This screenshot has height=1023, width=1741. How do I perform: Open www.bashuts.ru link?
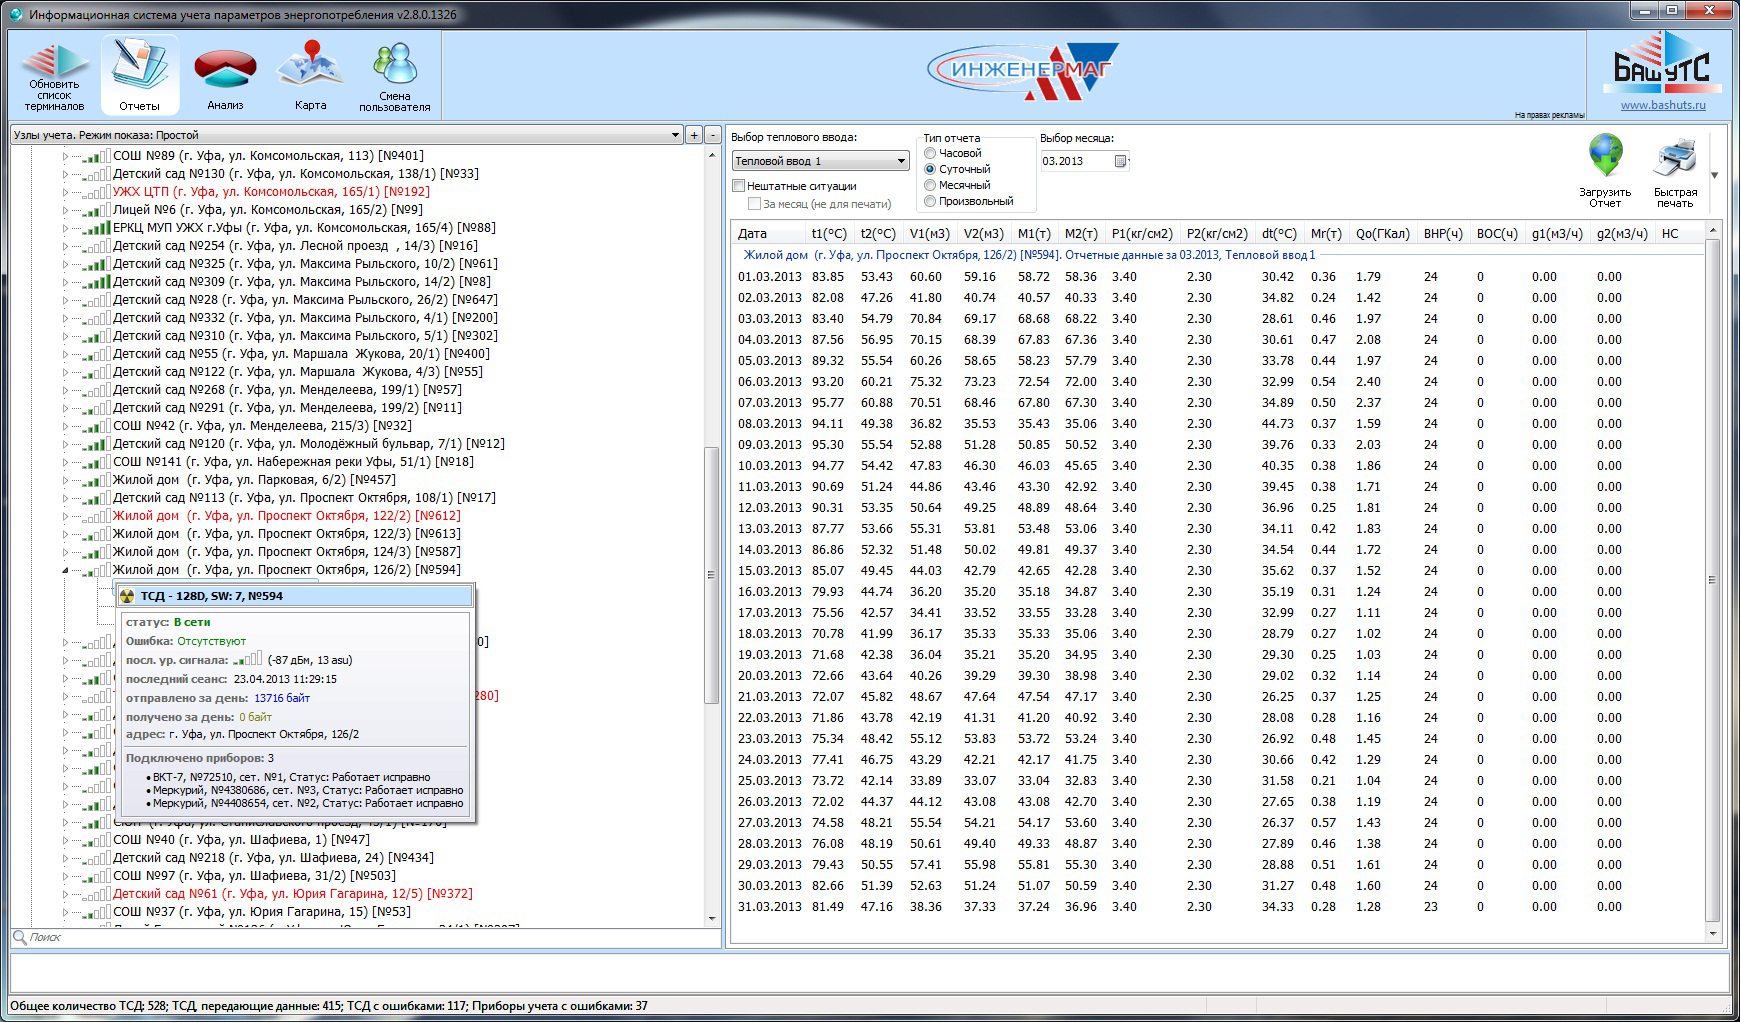1663,105
